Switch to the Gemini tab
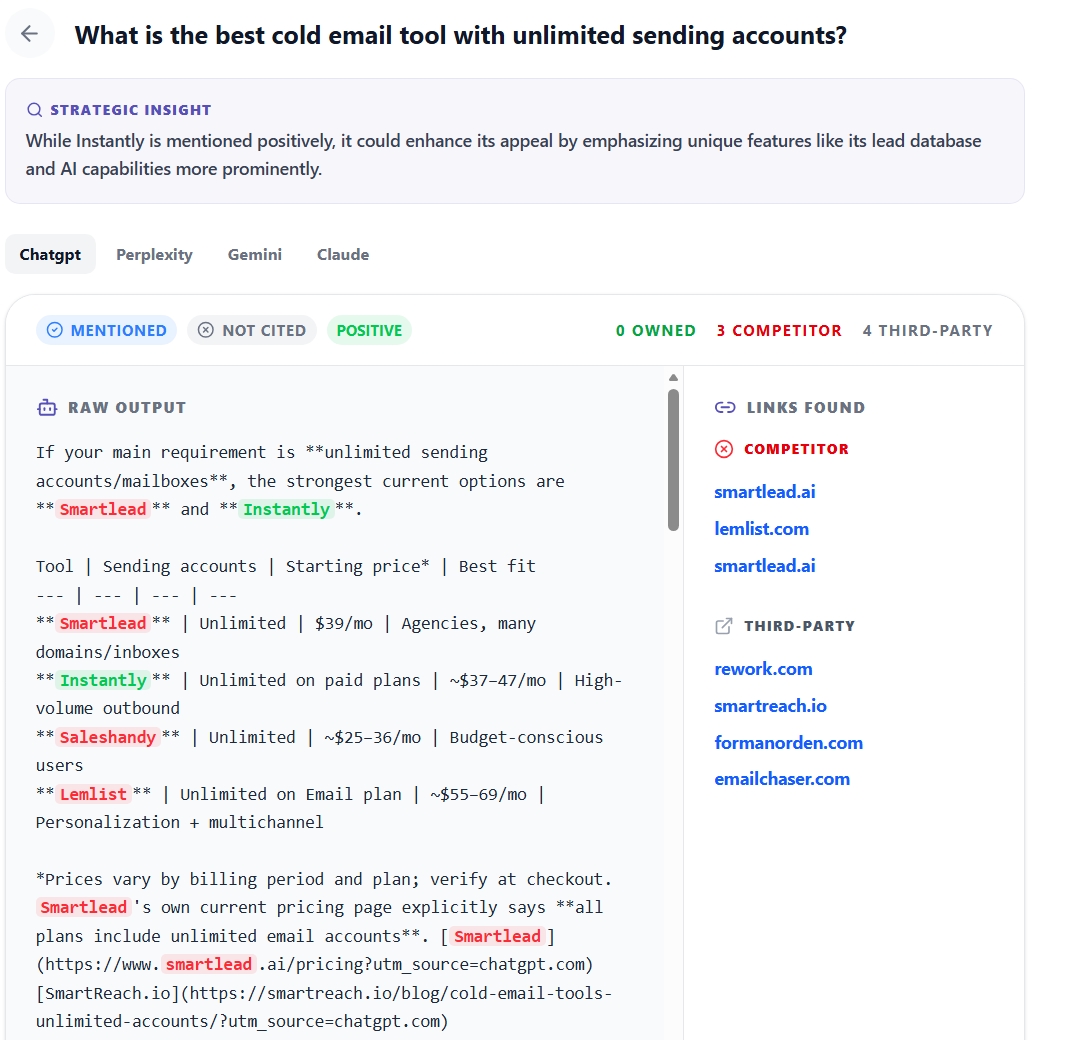 255,254
